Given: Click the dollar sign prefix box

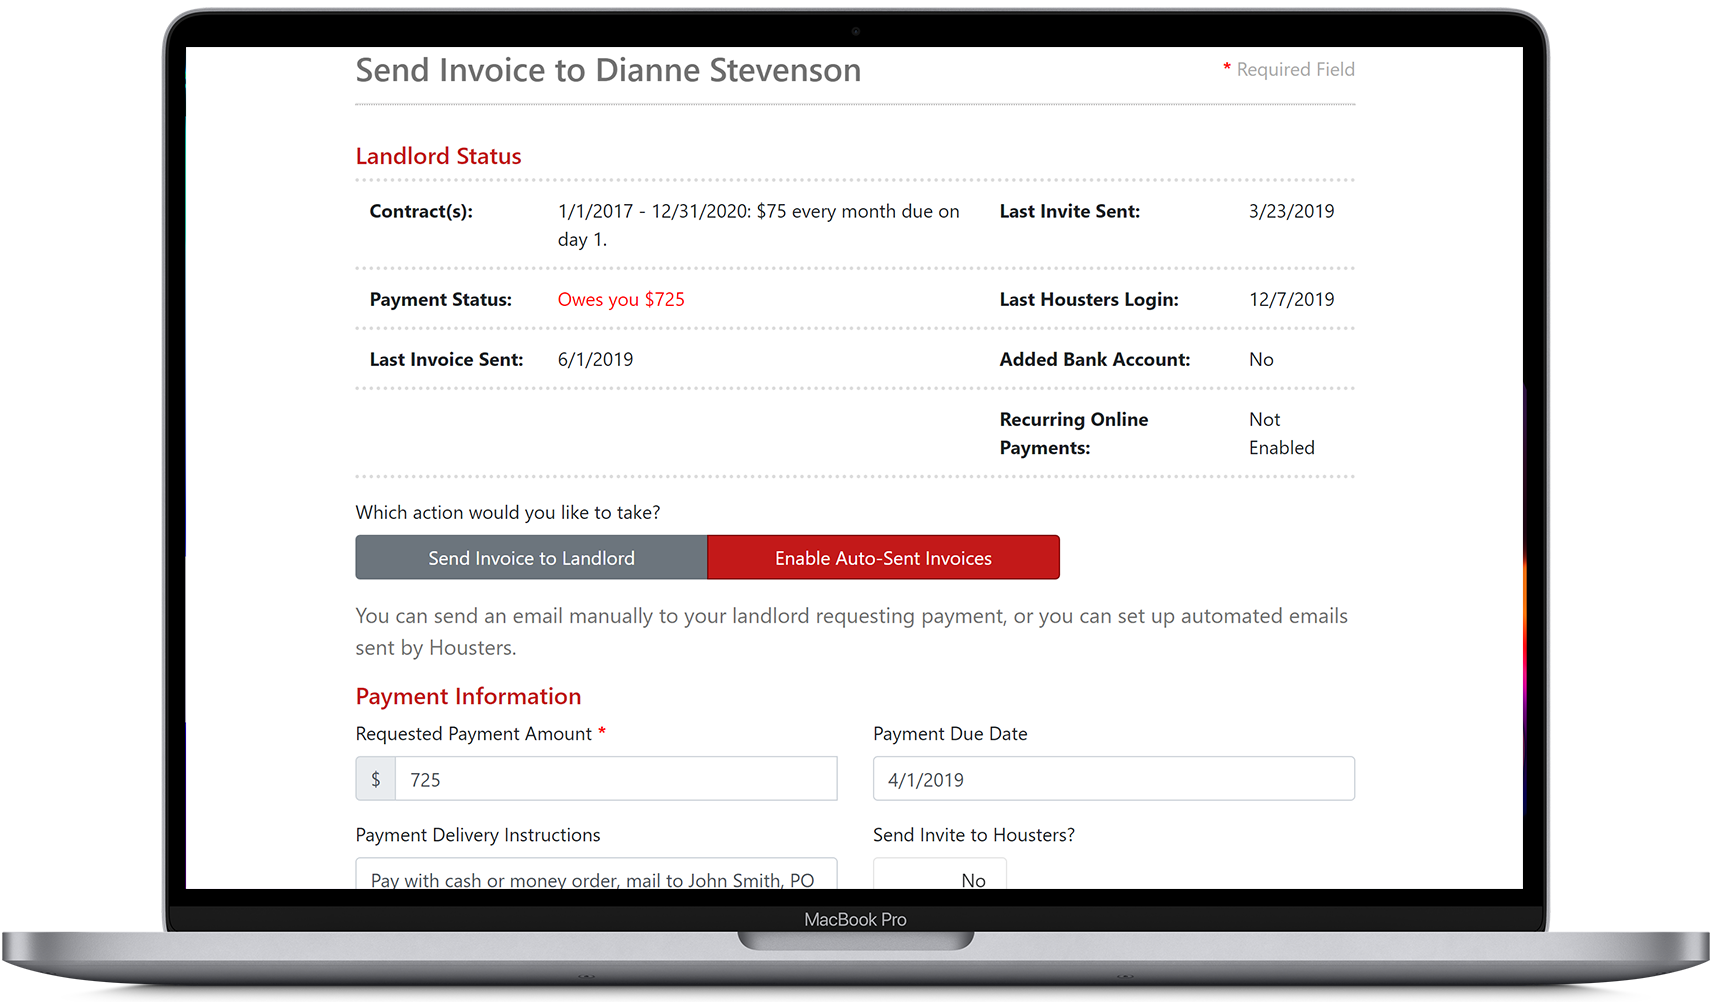Looking at the screenshot, I should (x=375, y=778).
